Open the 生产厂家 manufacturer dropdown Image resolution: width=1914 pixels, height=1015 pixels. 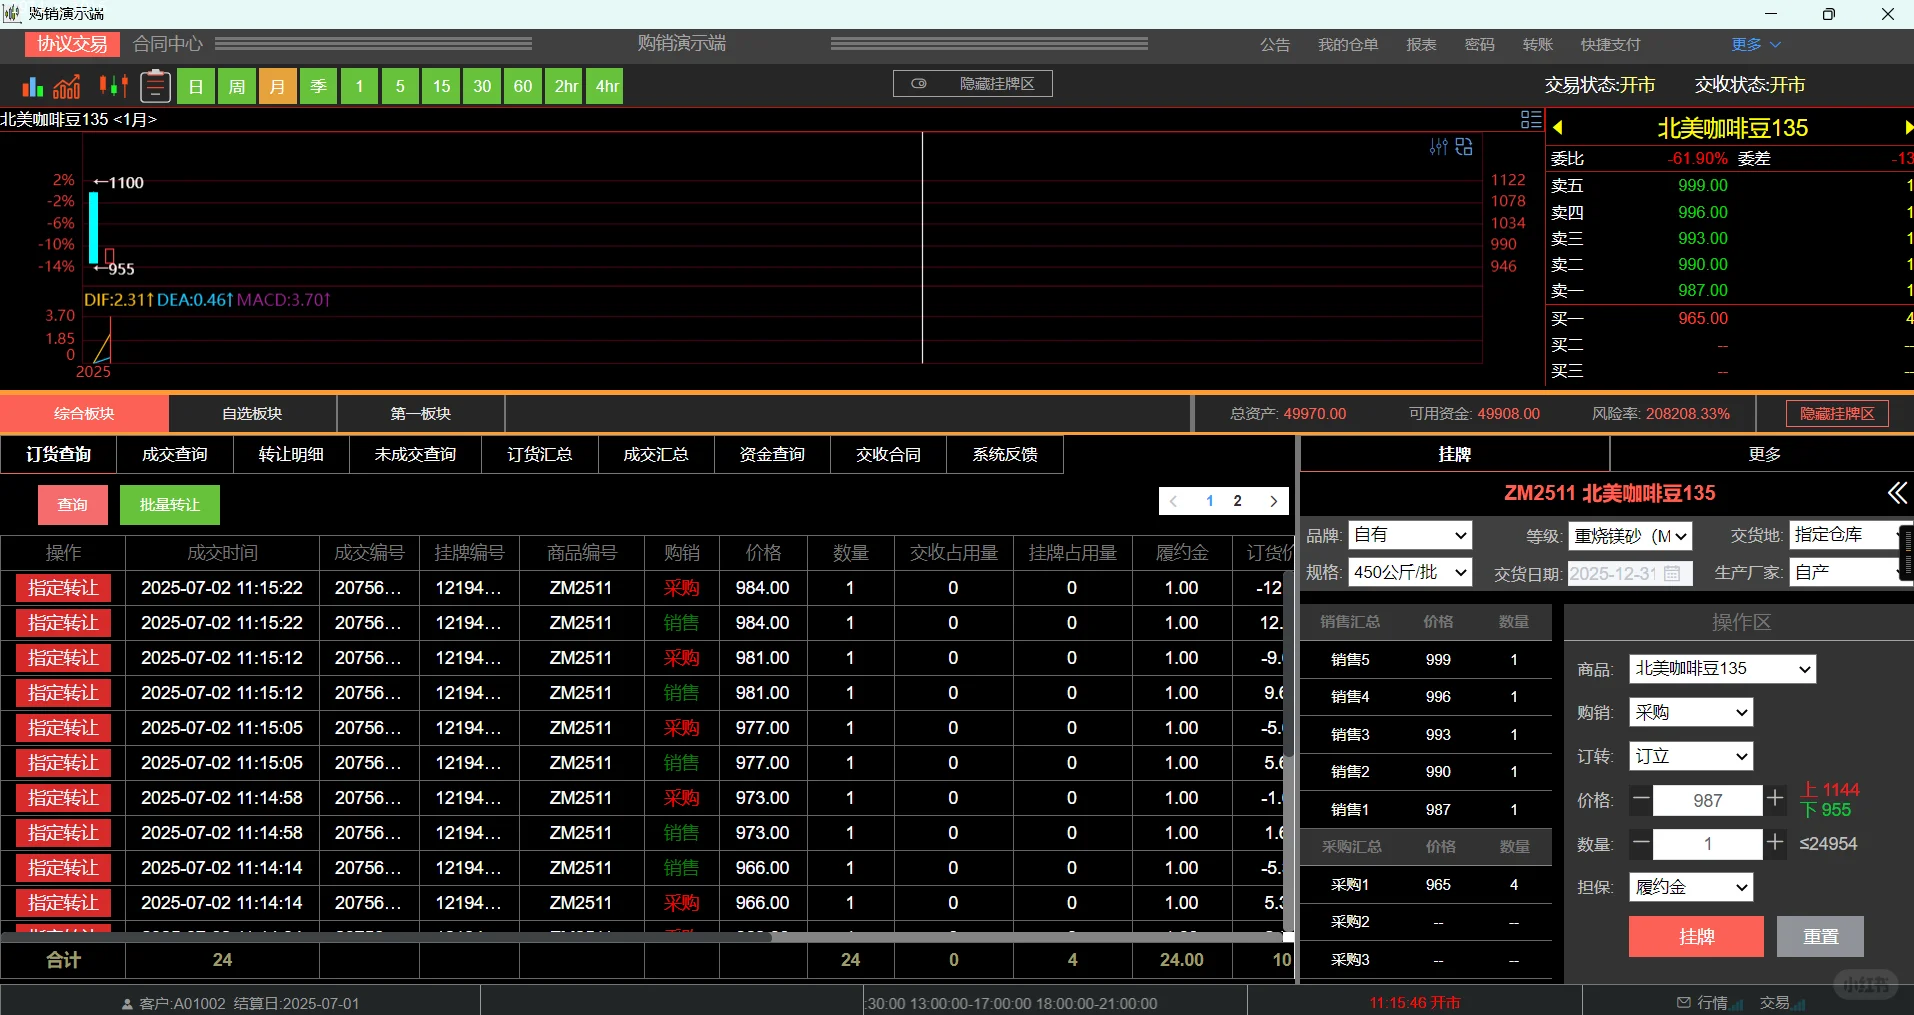(1849, 572)
